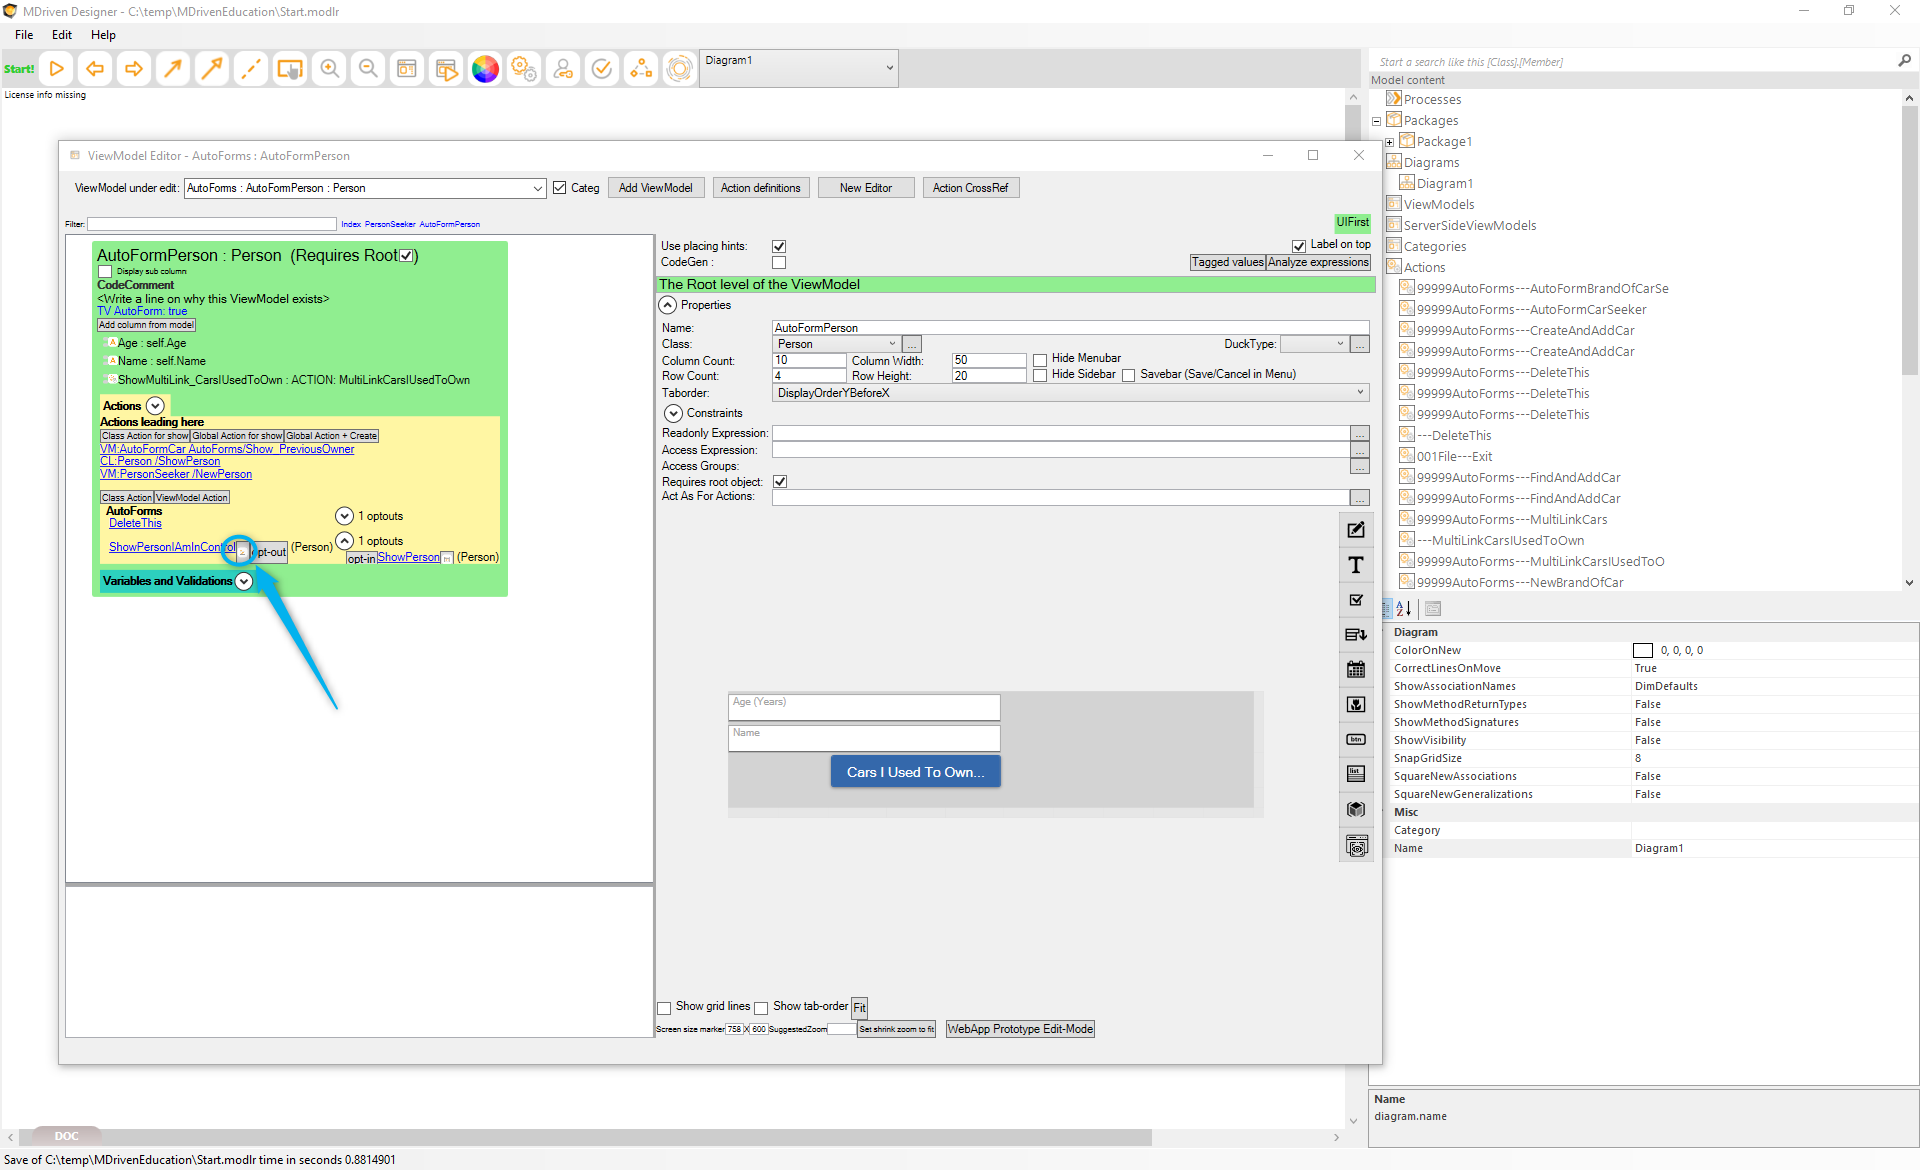The image size is (1920, 1170).
Task: Select the text 'T' widget tool
Action: 1356,565
